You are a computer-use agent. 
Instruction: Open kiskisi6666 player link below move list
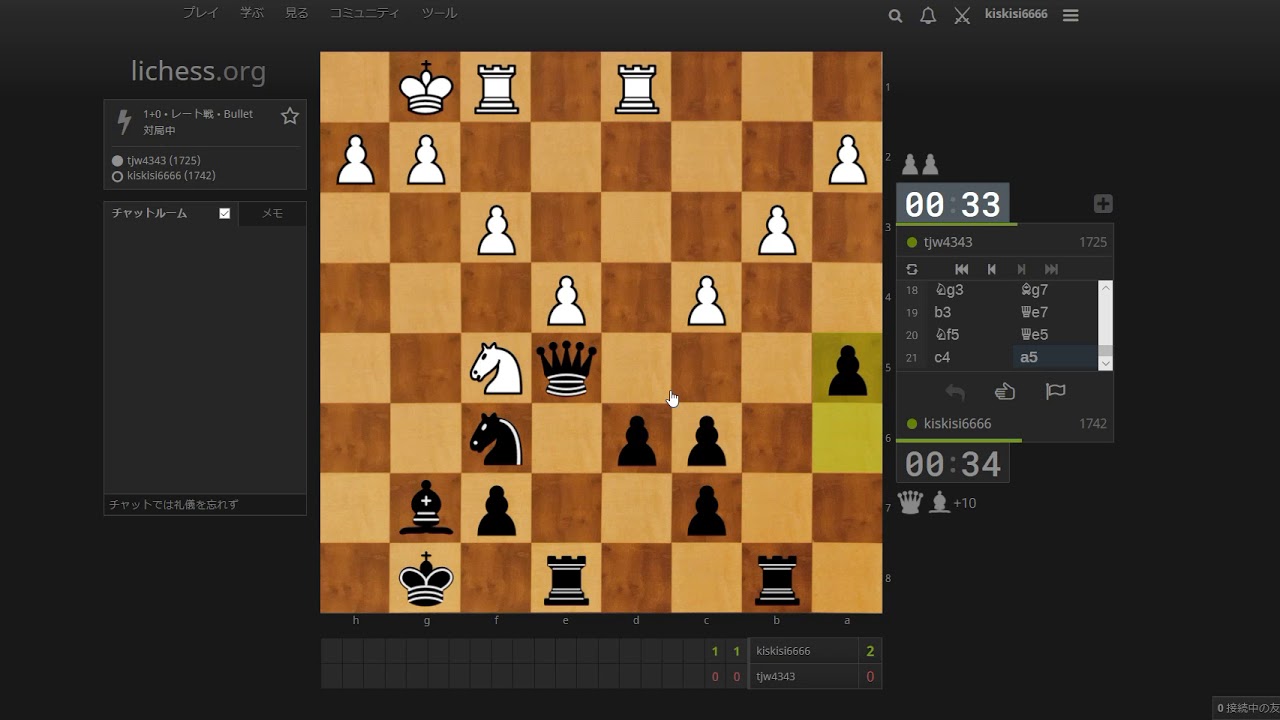957,424
